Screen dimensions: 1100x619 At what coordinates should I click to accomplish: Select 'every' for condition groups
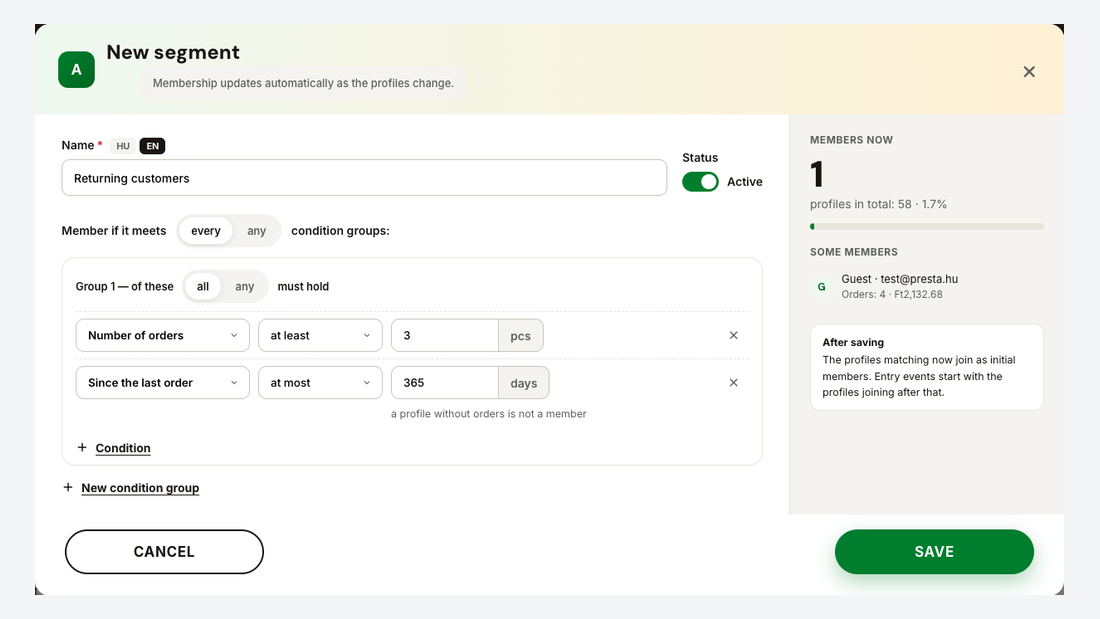pyautogui.click(x=206, y=231)
